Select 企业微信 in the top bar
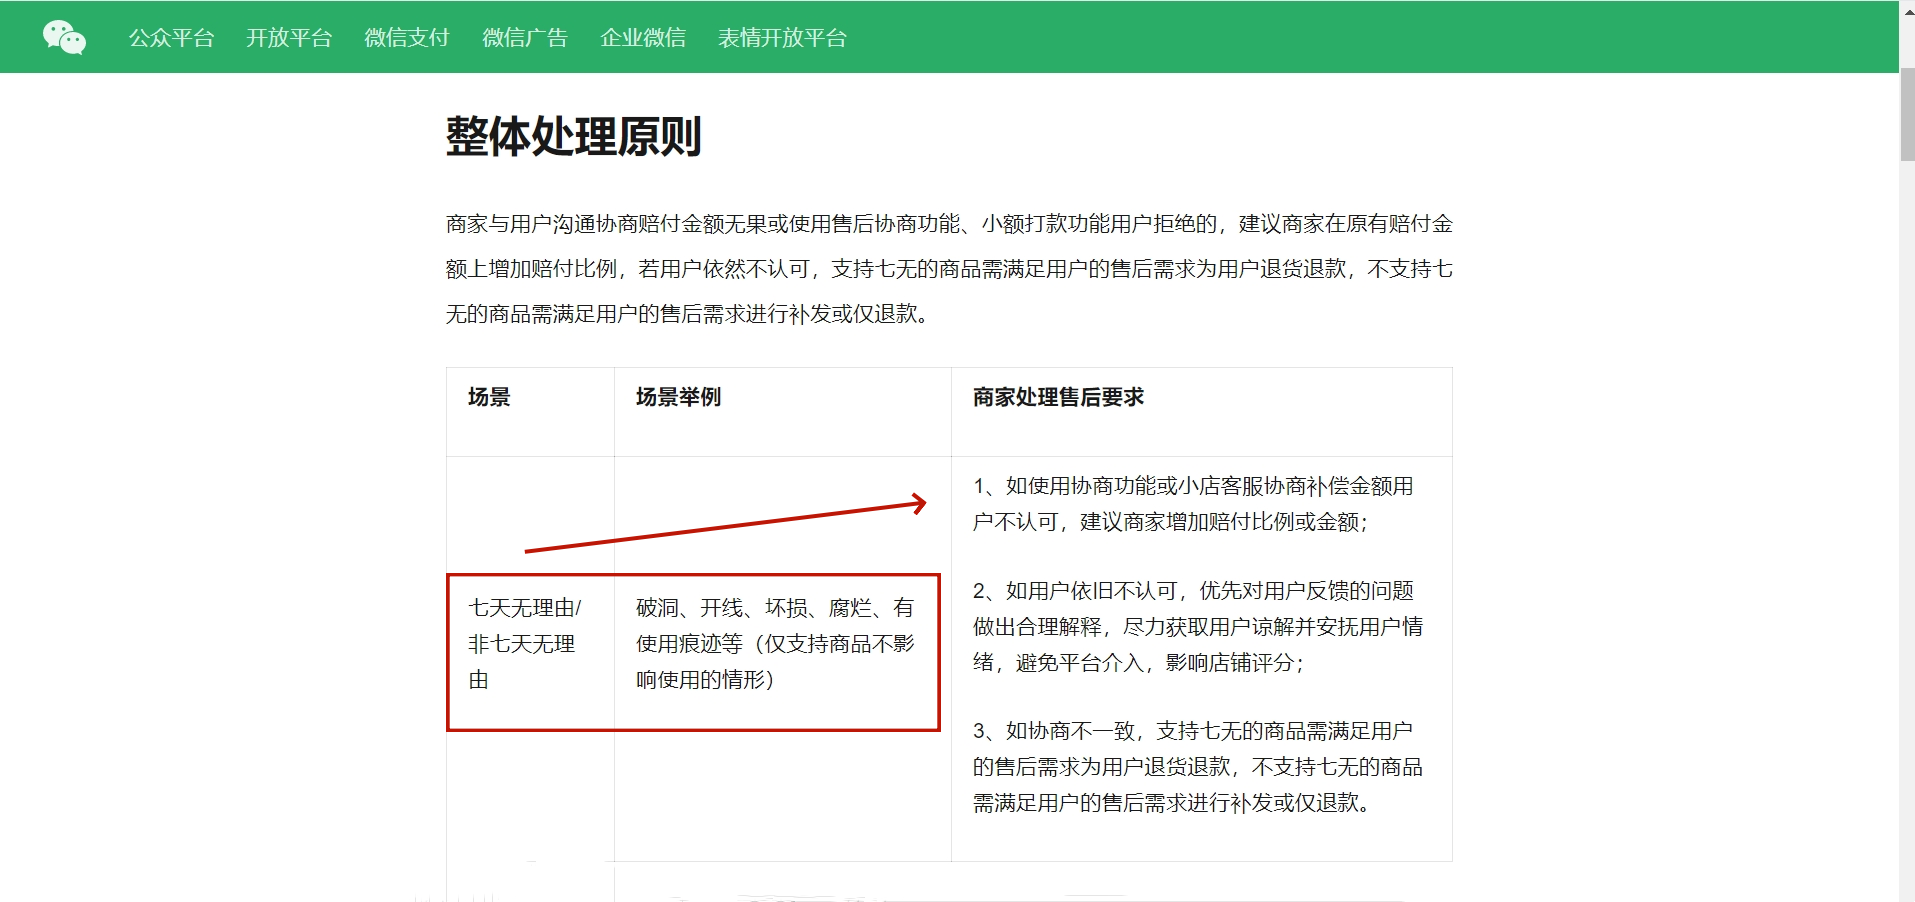 [643, 38]
